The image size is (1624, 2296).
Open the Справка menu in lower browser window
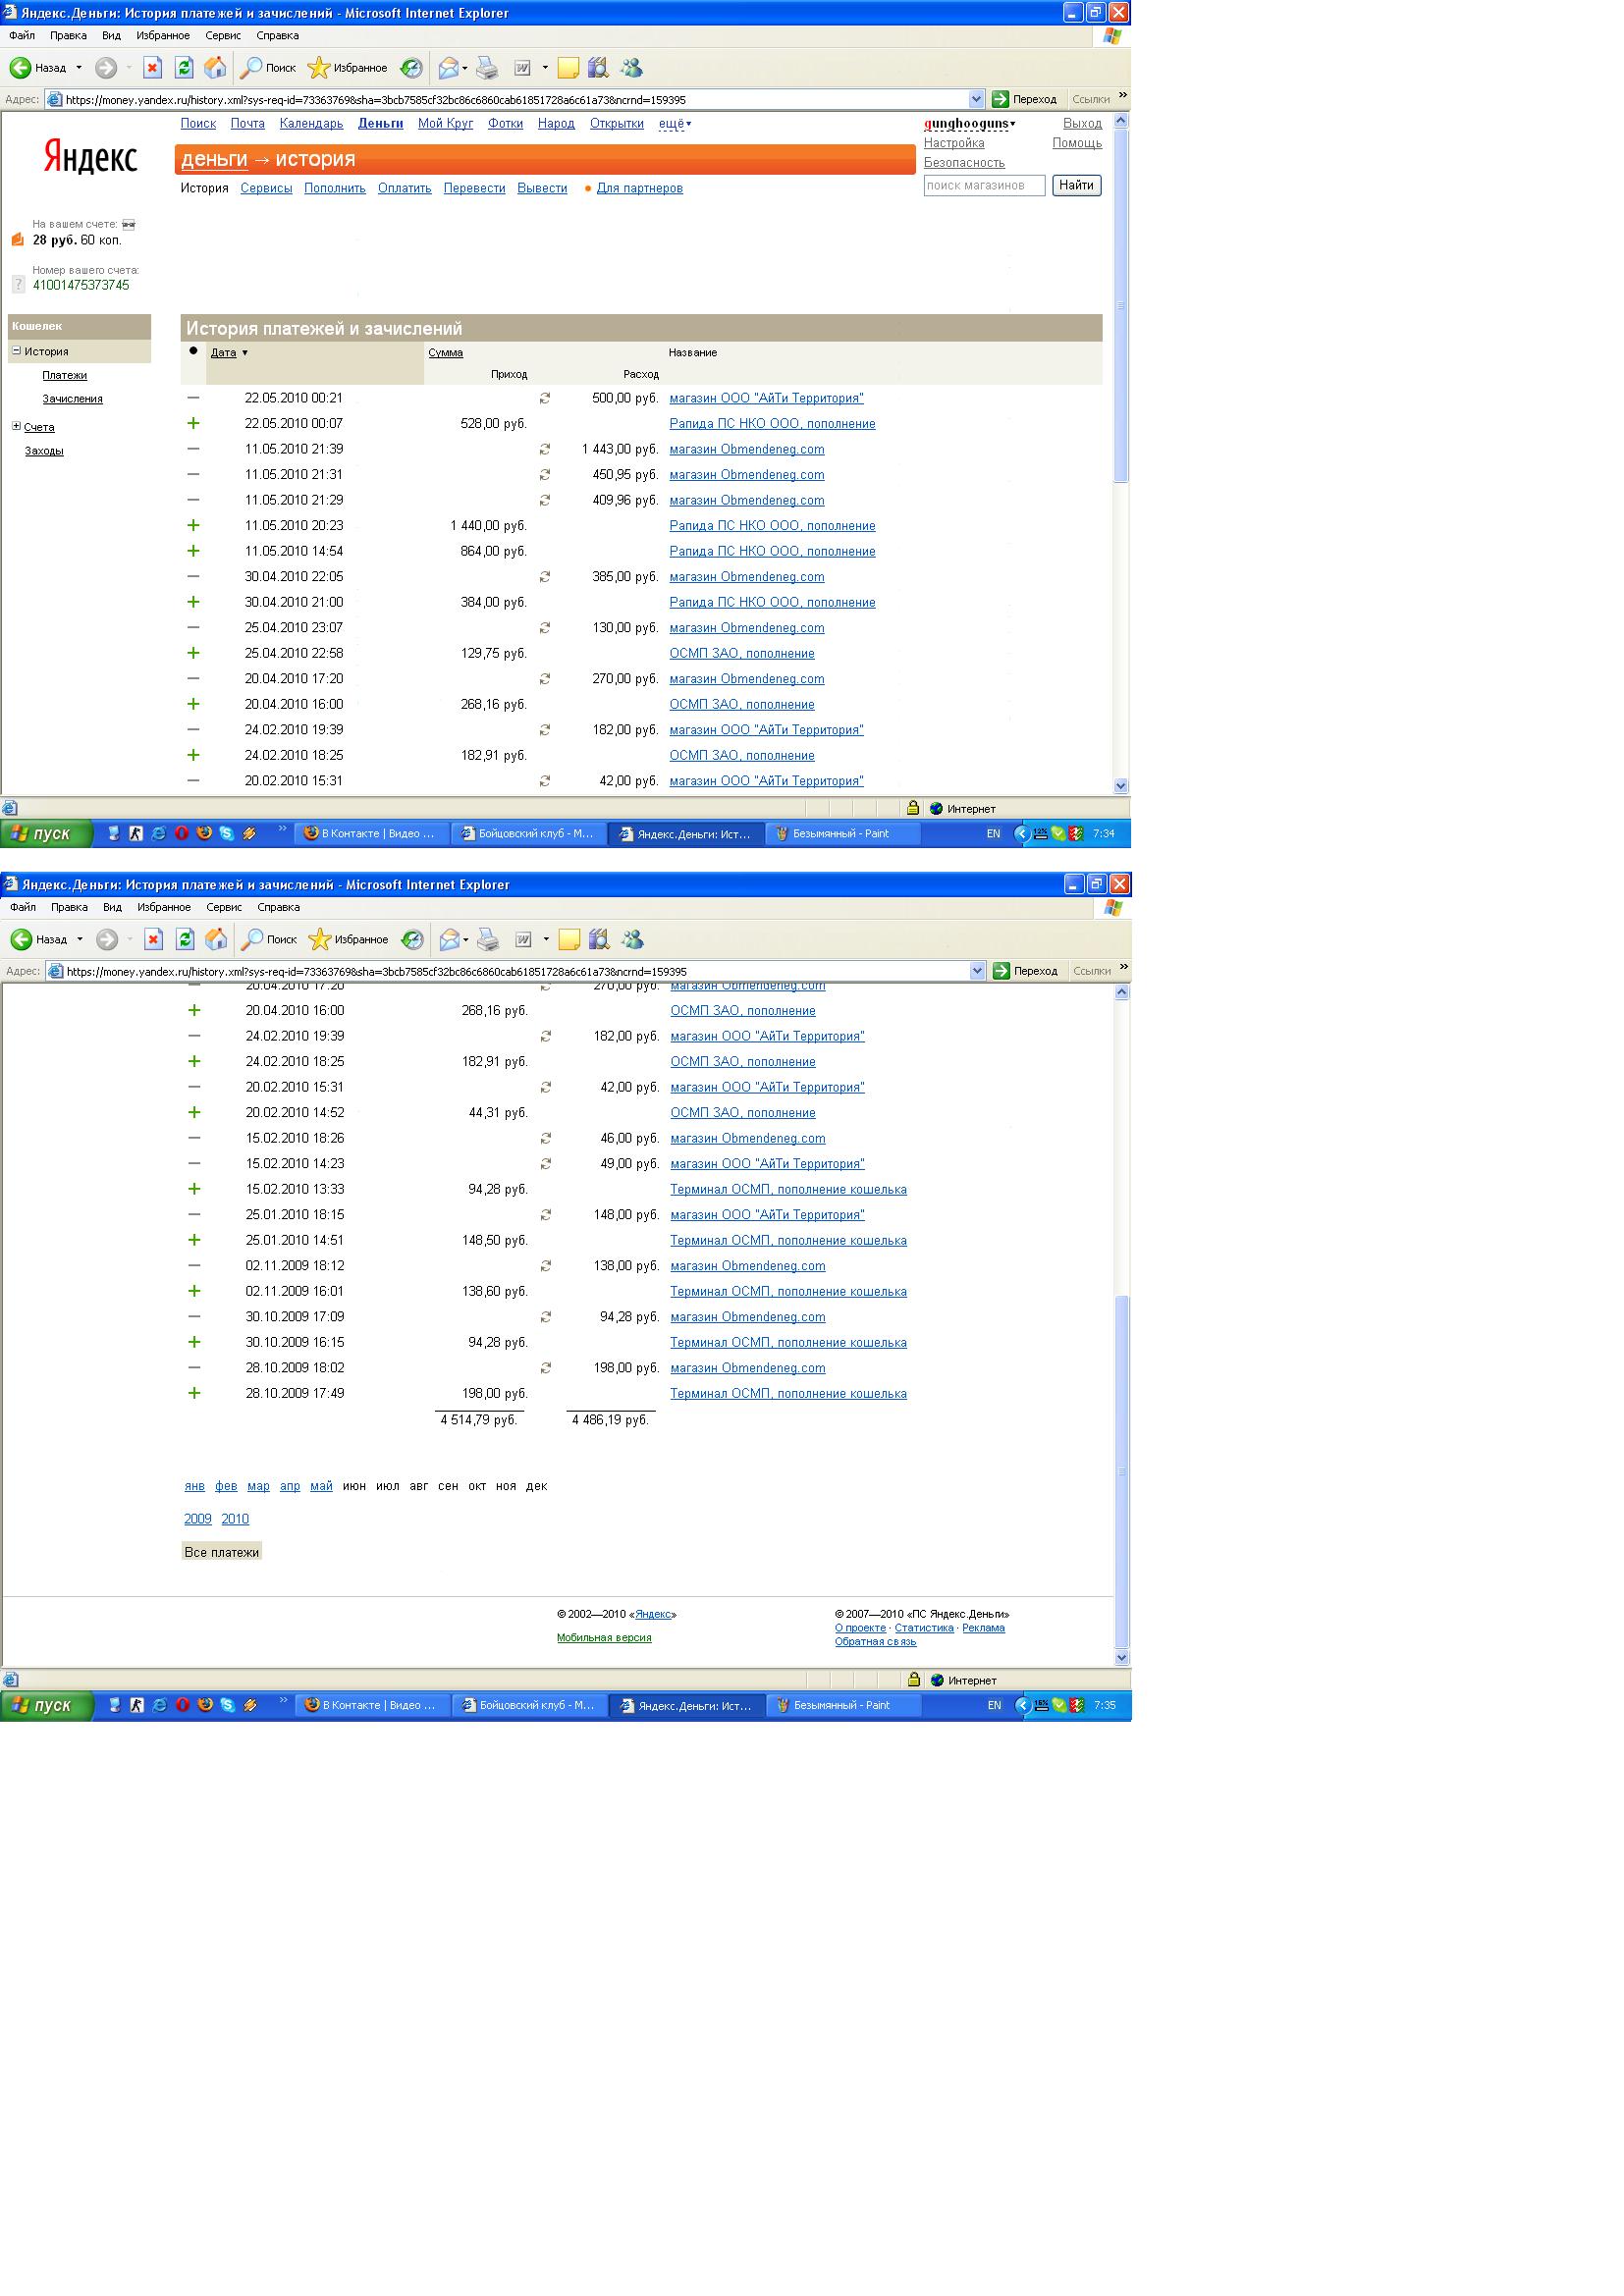pyautogui.click(x=278, y=907)
